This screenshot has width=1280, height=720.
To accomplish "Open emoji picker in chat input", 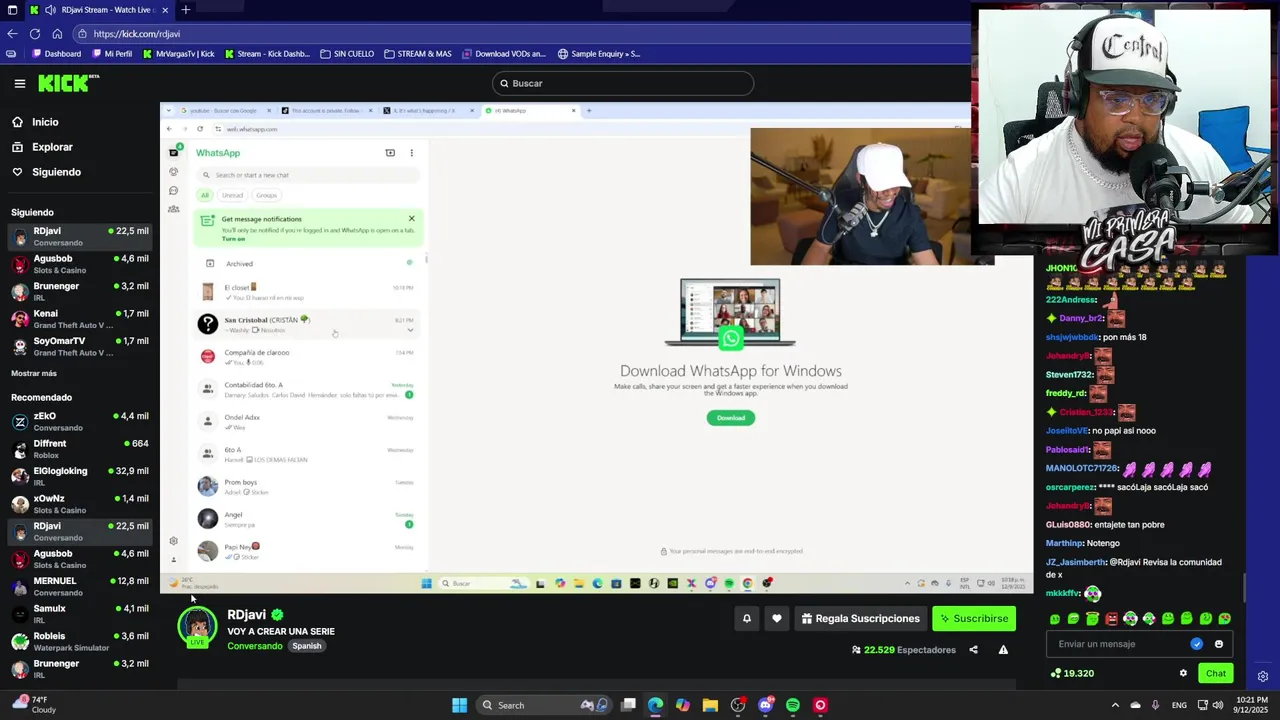I will [x=1219, y=644].
